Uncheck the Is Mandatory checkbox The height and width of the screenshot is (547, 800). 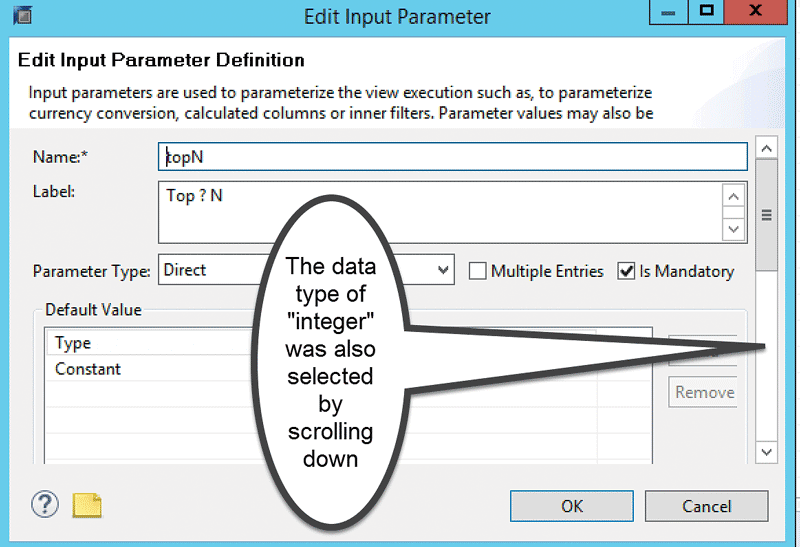coord(627,271)
